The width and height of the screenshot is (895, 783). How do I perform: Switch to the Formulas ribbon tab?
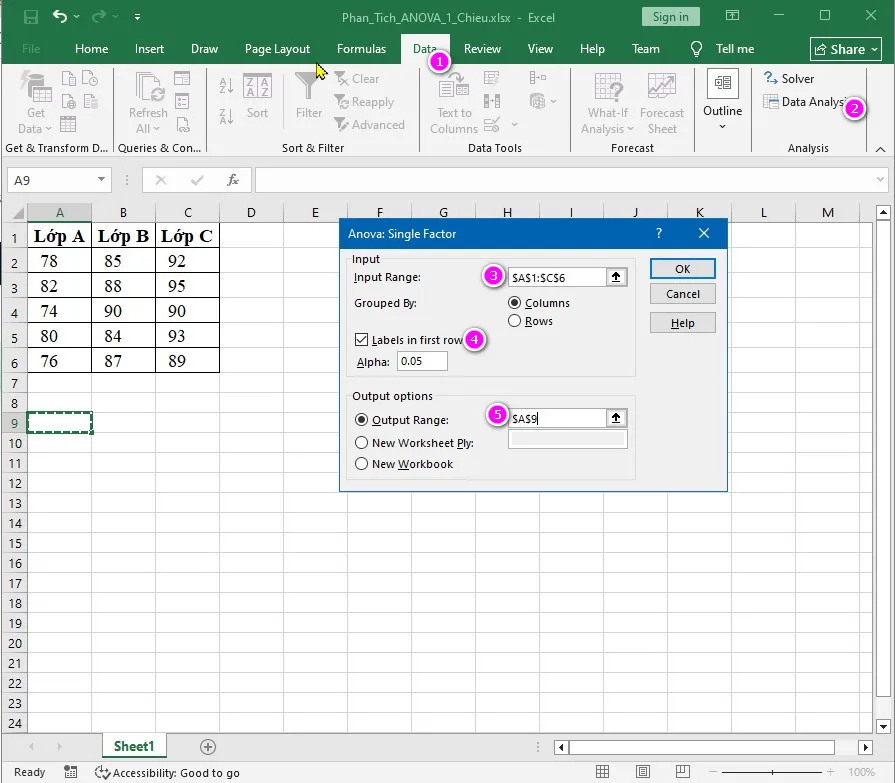coord(361,48)
